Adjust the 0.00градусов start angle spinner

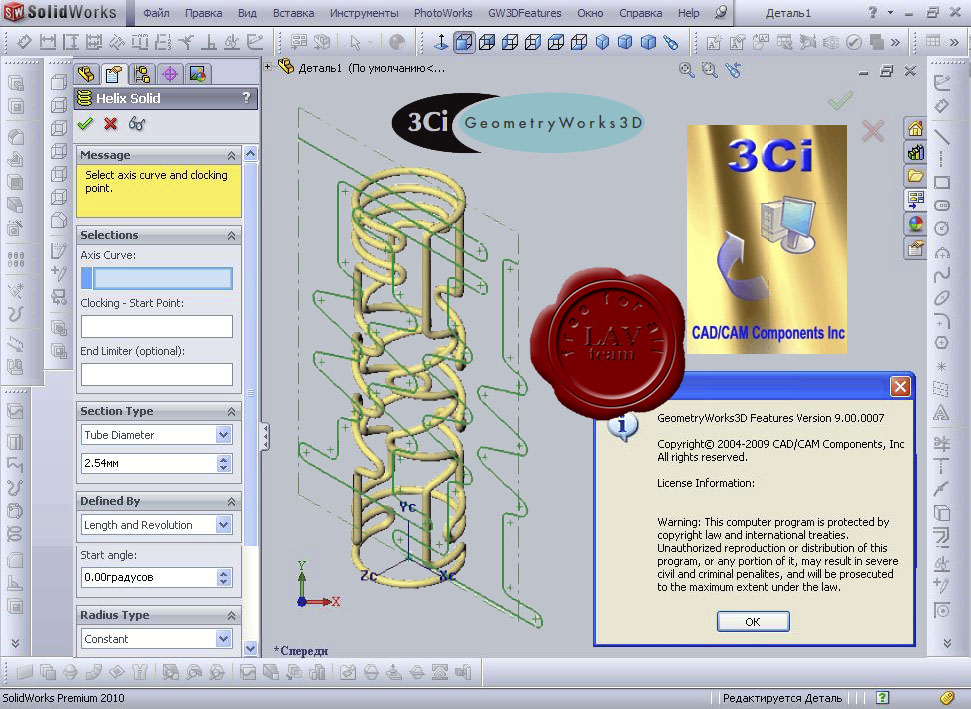coord(224,577)
